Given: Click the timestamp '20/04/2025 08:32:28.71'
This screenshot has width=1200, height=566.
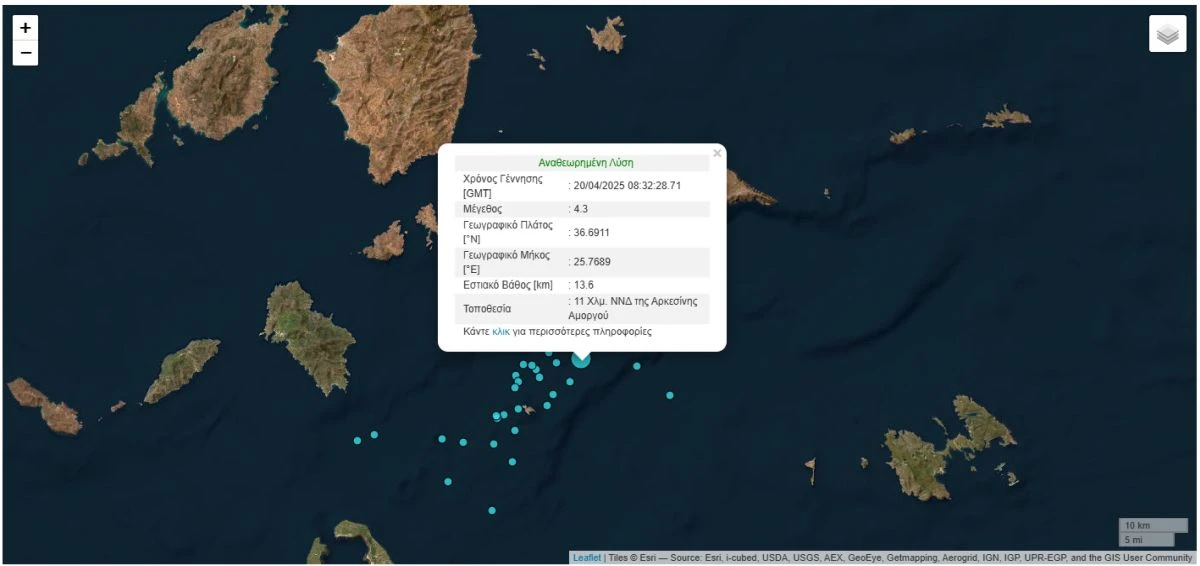Looking at the screenshot, I should (628, 185).
